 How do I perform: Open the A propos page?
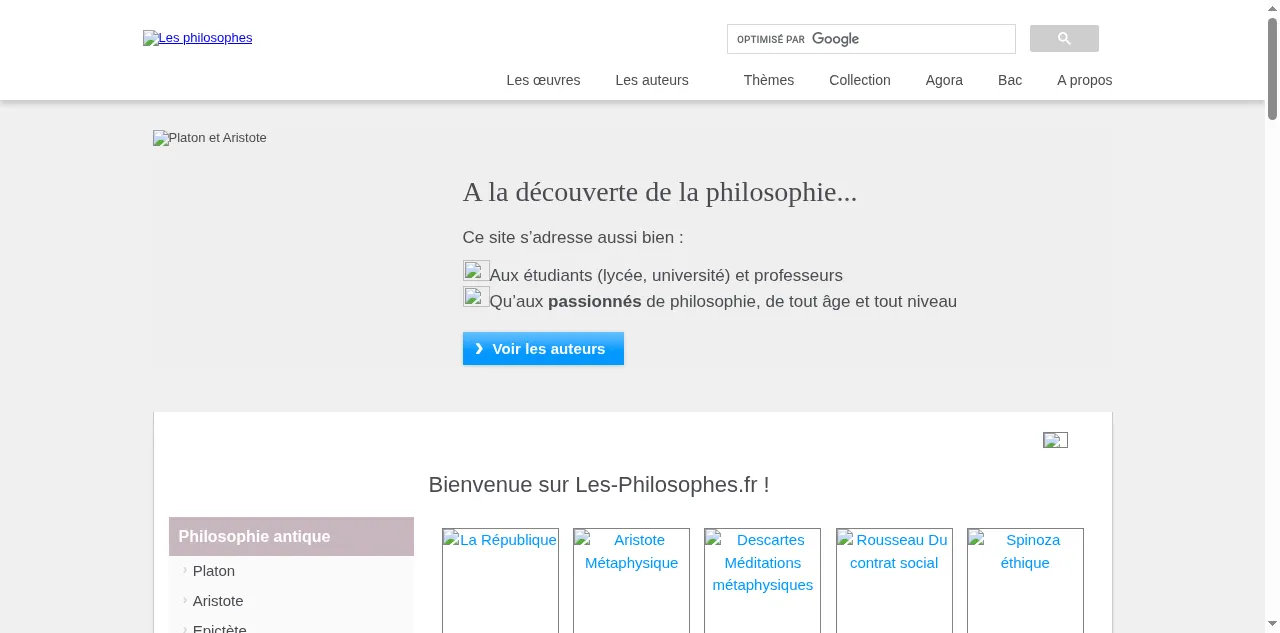(1085, 80)
